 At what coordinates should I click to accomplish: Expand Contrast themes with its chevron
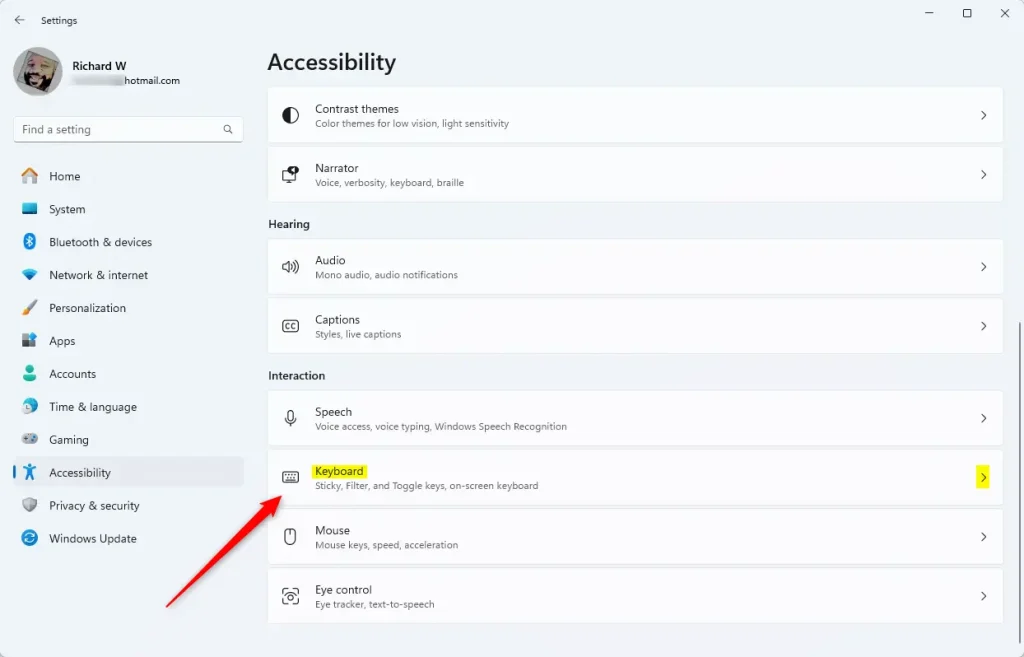pyautogui.click(x=984, y=116)
